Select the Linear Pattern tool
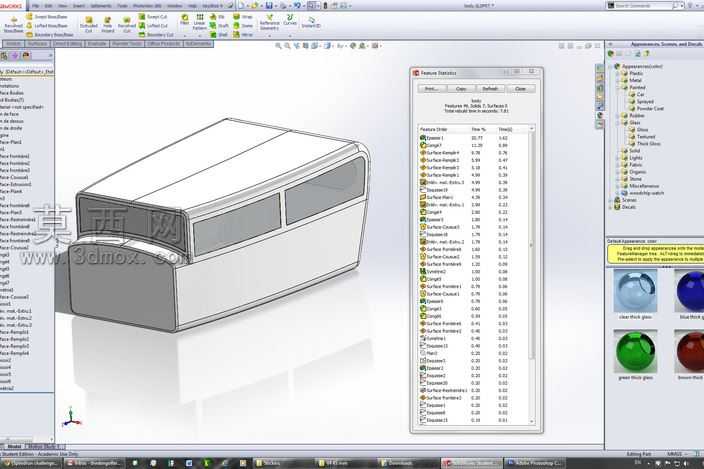The width and height of the screenshot is (704, 469). click(x=199, y=22)
